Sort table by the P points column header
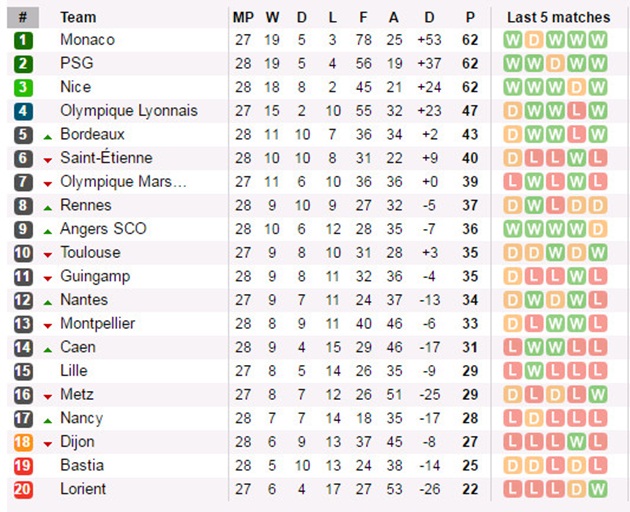Image resolution: width=630 pixels, height=512 pixels. [470, 17]
